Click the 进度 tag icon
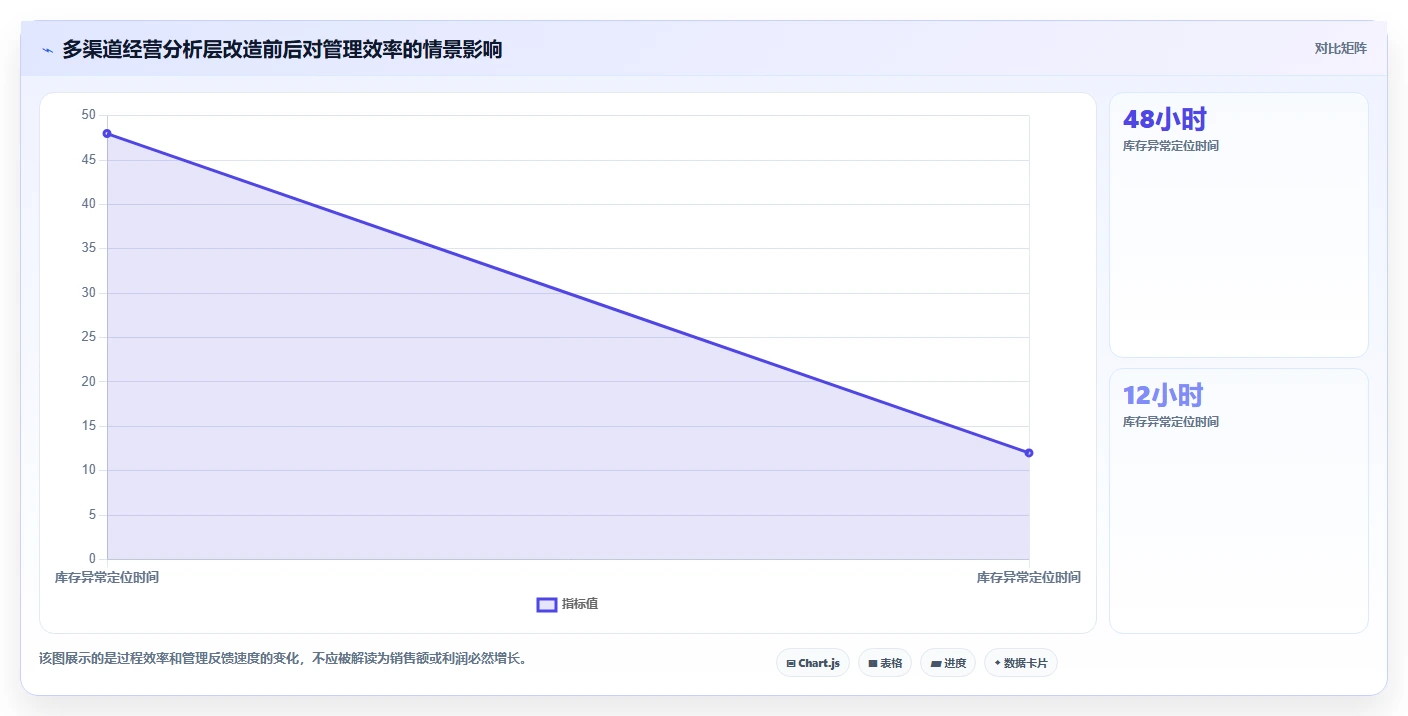The height and width of the screenshot is (716, 1408). [x=935, y=663]
